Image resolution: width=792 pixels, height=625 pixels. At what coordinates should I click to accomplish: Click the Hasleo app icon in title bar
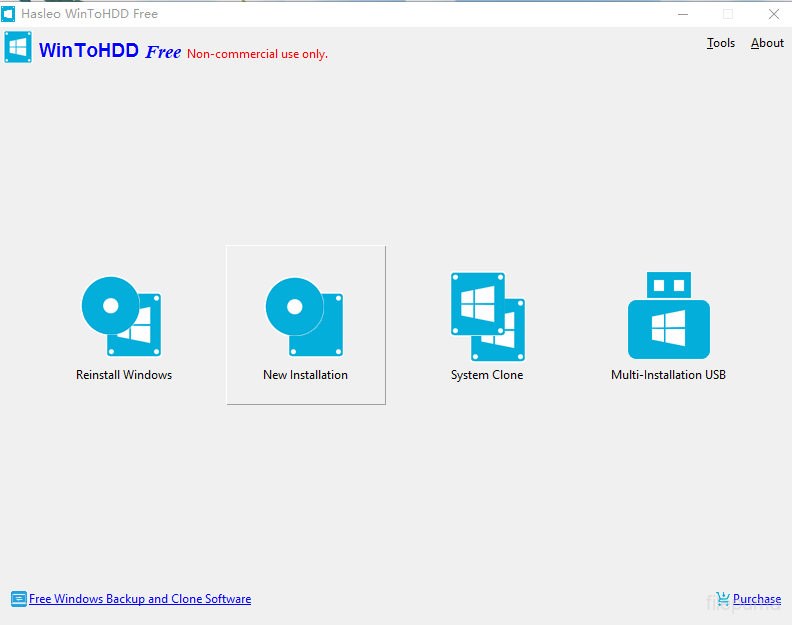(x=9, y=14)
